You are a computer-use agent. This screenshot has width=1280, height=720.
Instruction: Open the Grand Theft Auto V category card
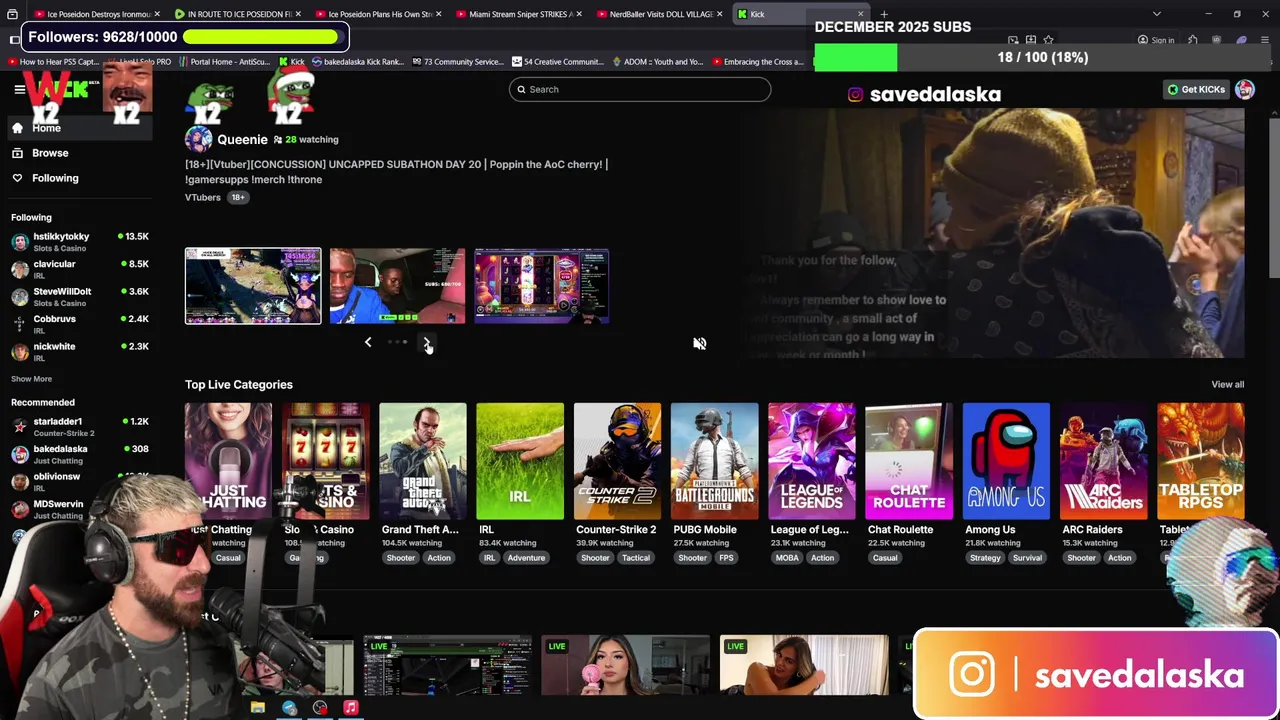click(x=422, y=461)
